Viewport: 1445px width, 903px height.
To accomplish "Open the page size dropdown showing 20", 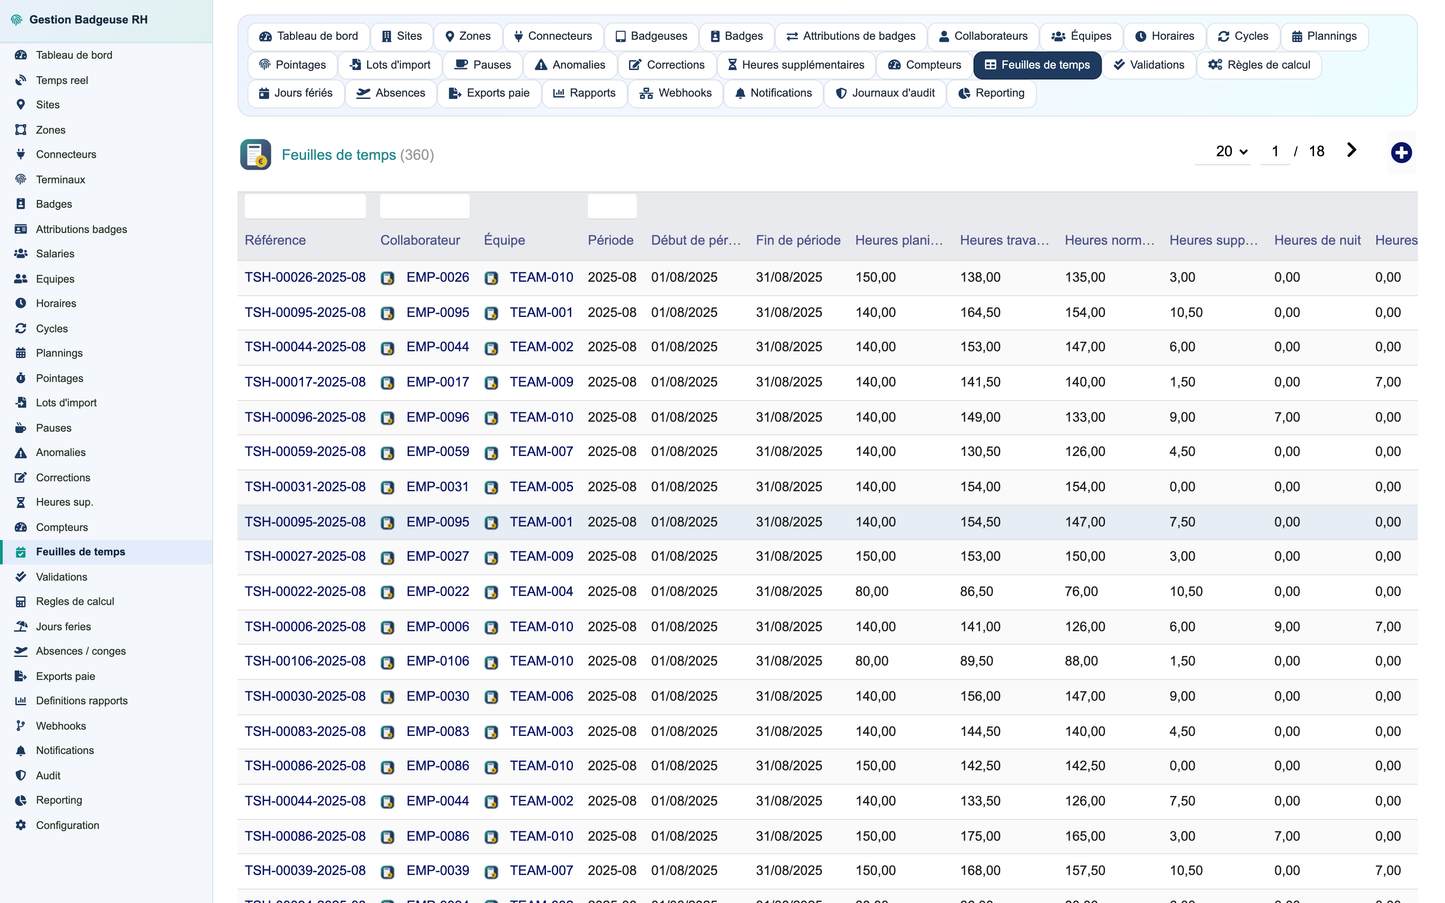I will [1231, 151].
